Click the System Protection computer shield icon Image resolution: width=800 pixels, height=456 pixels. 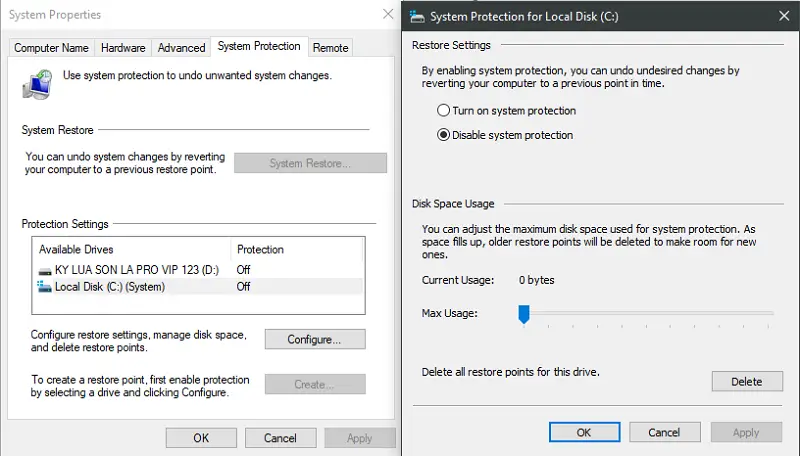coord(37,84)
